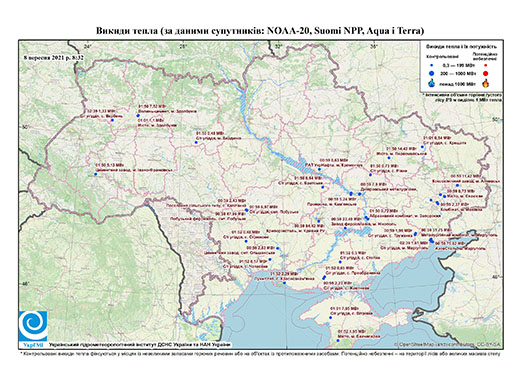Screen dimensions: 520x368
Task: Click the small blue dot legend symbol
Action: coord(432,65)
